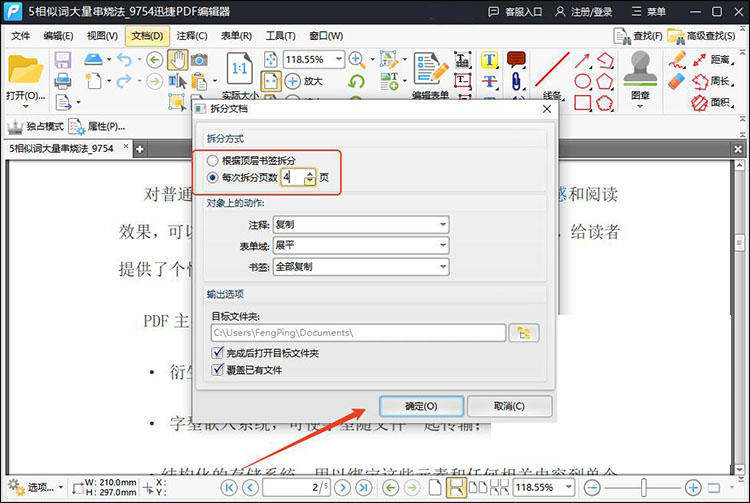Screen dimensions: 750x503
Task: Click the snapshot camera icon
Action: coord(199,60)
